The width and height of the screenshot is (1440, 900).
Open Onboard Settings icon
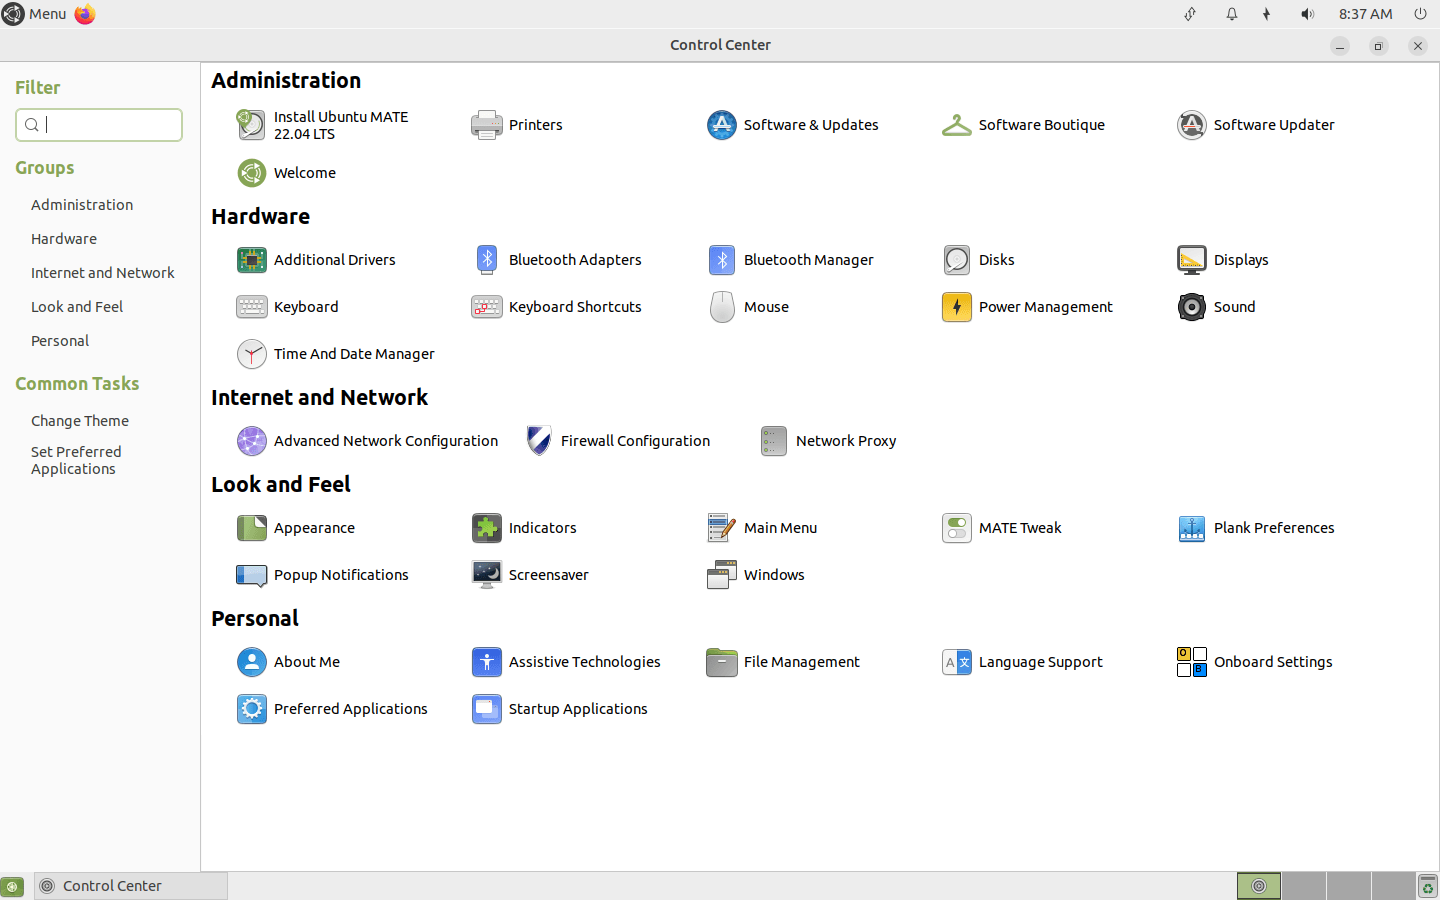tap(1192, 662)
